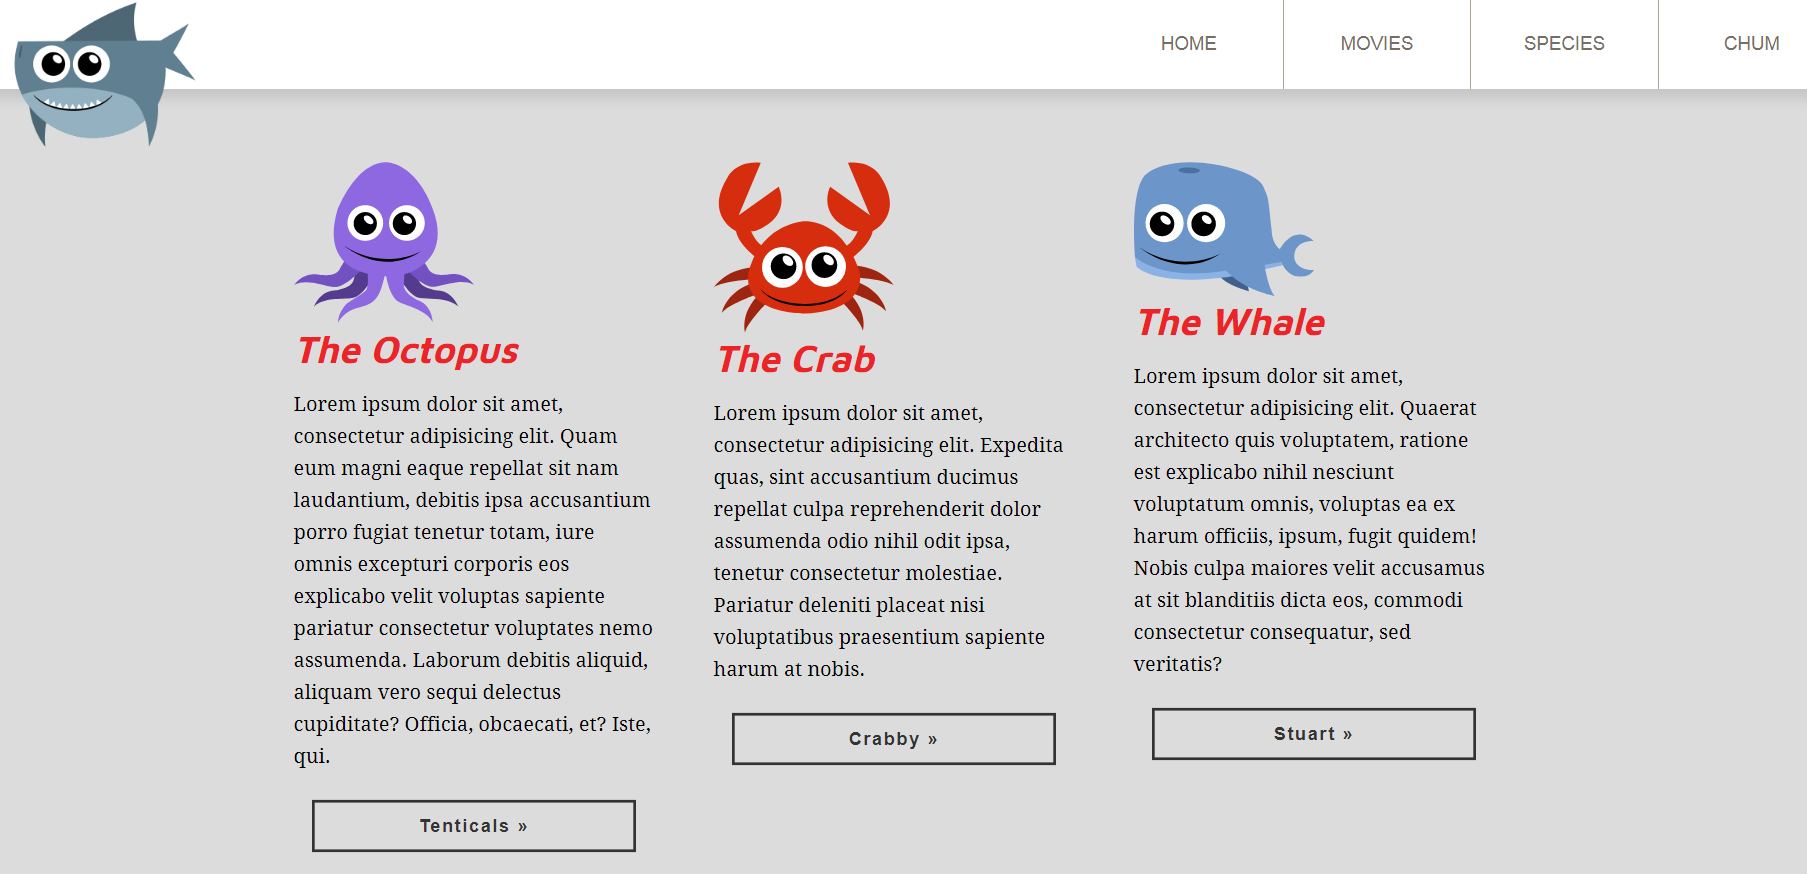Click the octopus description paragraph
This screenshot has height=874, width=1807.
pos(473,580)
